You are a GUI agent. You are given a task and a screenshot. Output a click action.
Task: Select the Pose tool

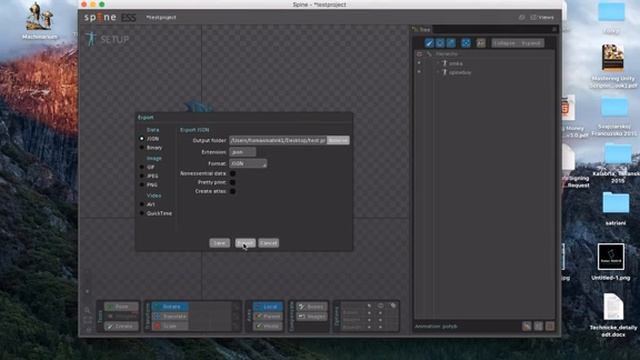click(121, 307)
